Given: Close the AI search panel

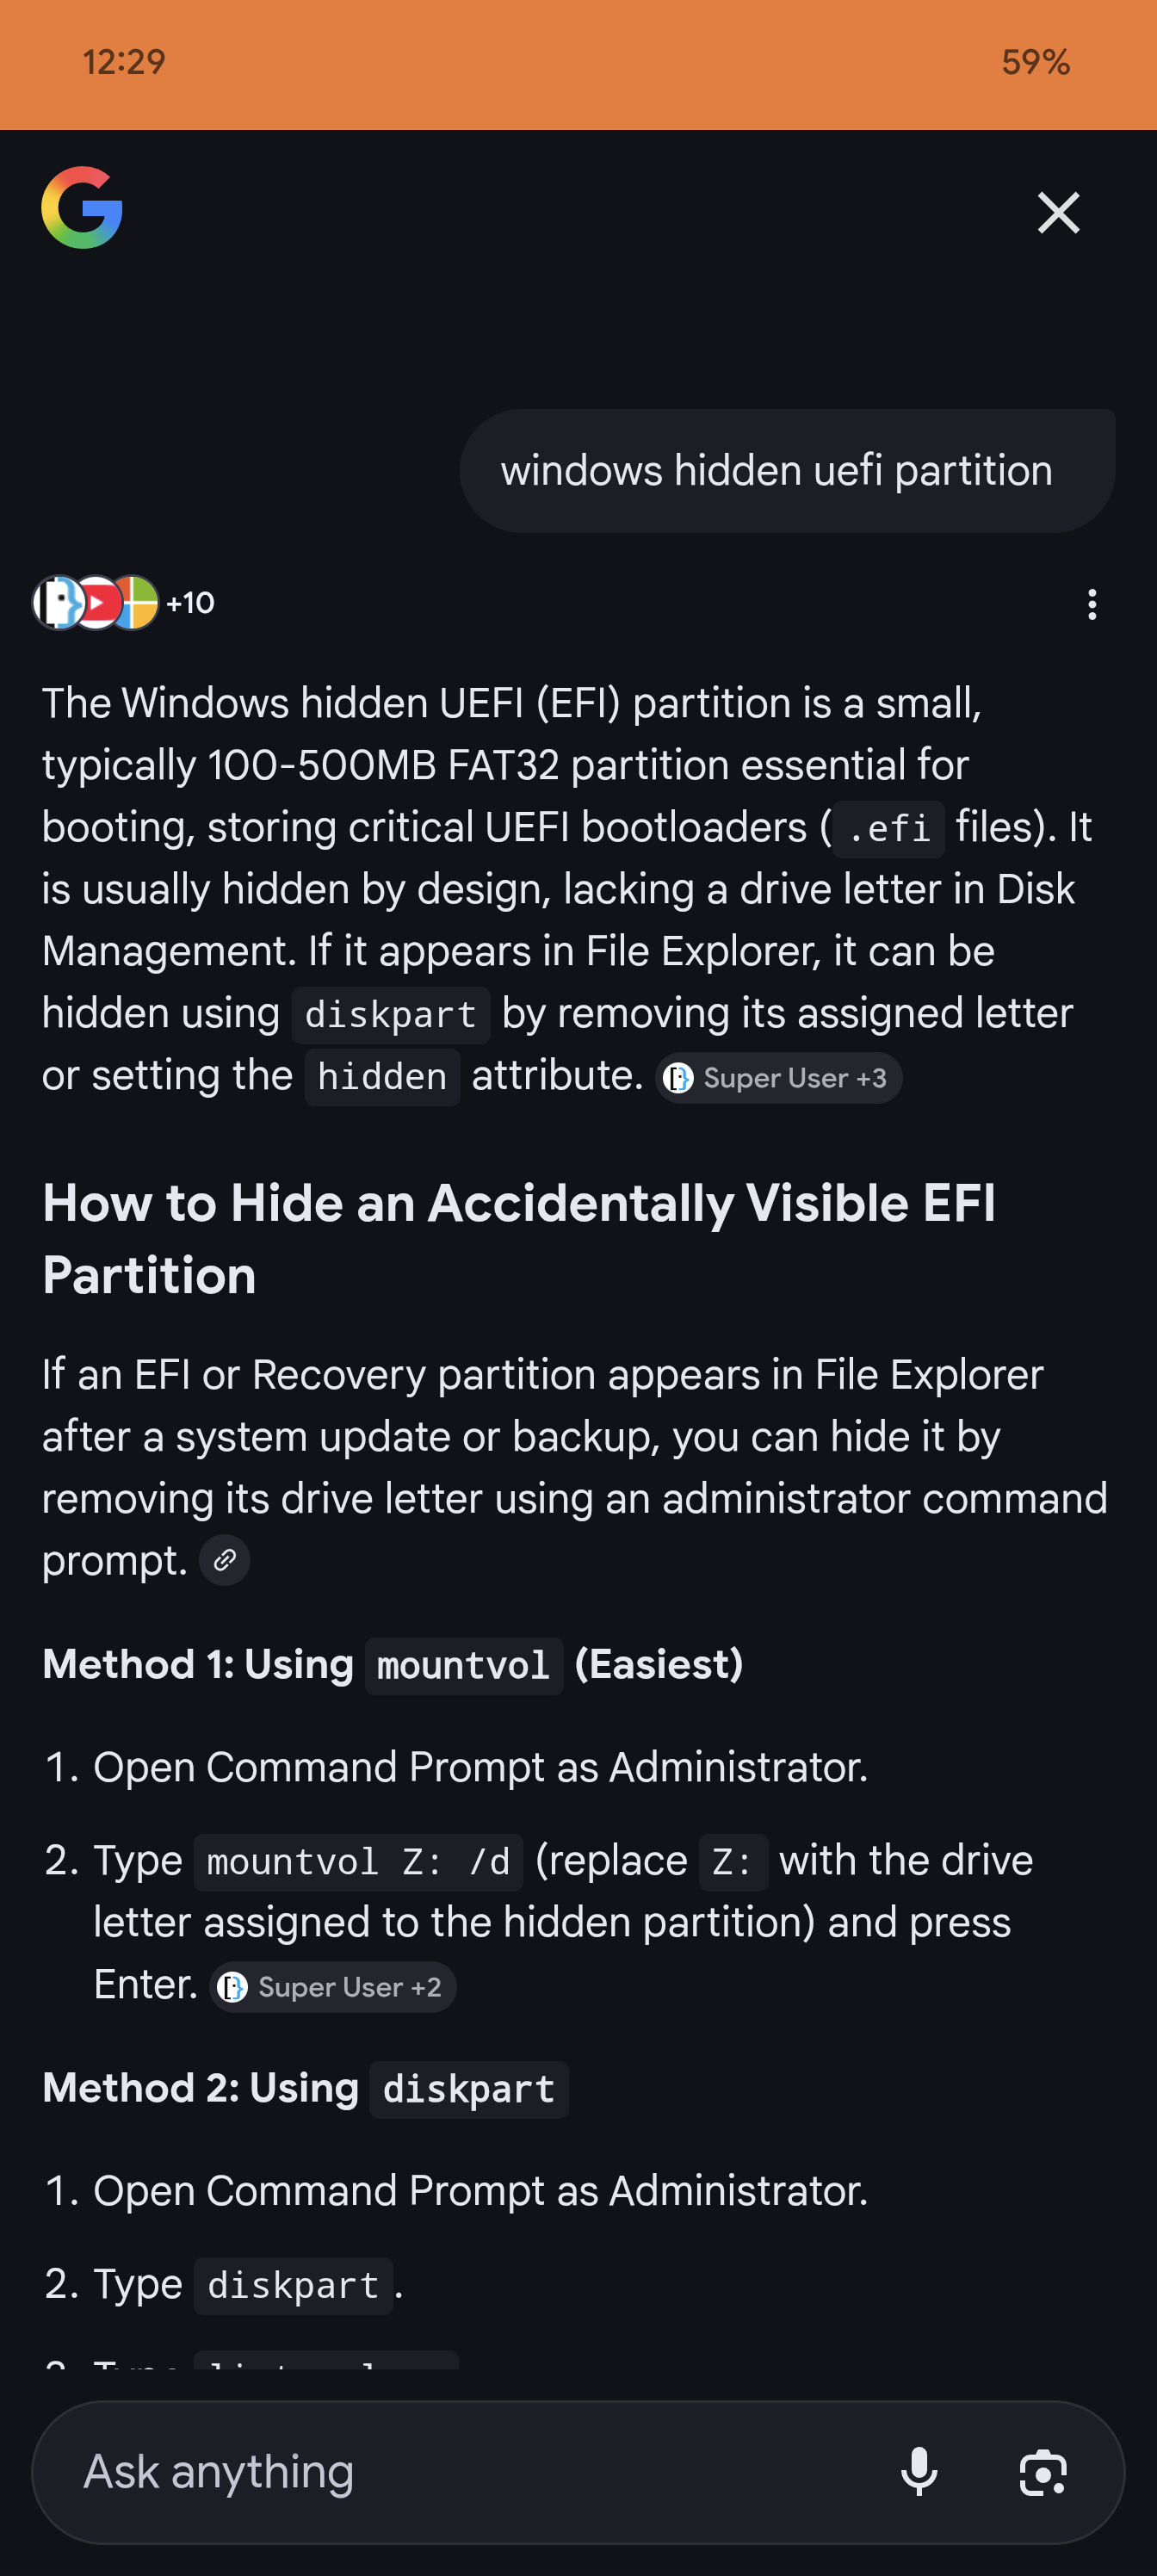Looking at the screenshot, I should pos(1058,213).
